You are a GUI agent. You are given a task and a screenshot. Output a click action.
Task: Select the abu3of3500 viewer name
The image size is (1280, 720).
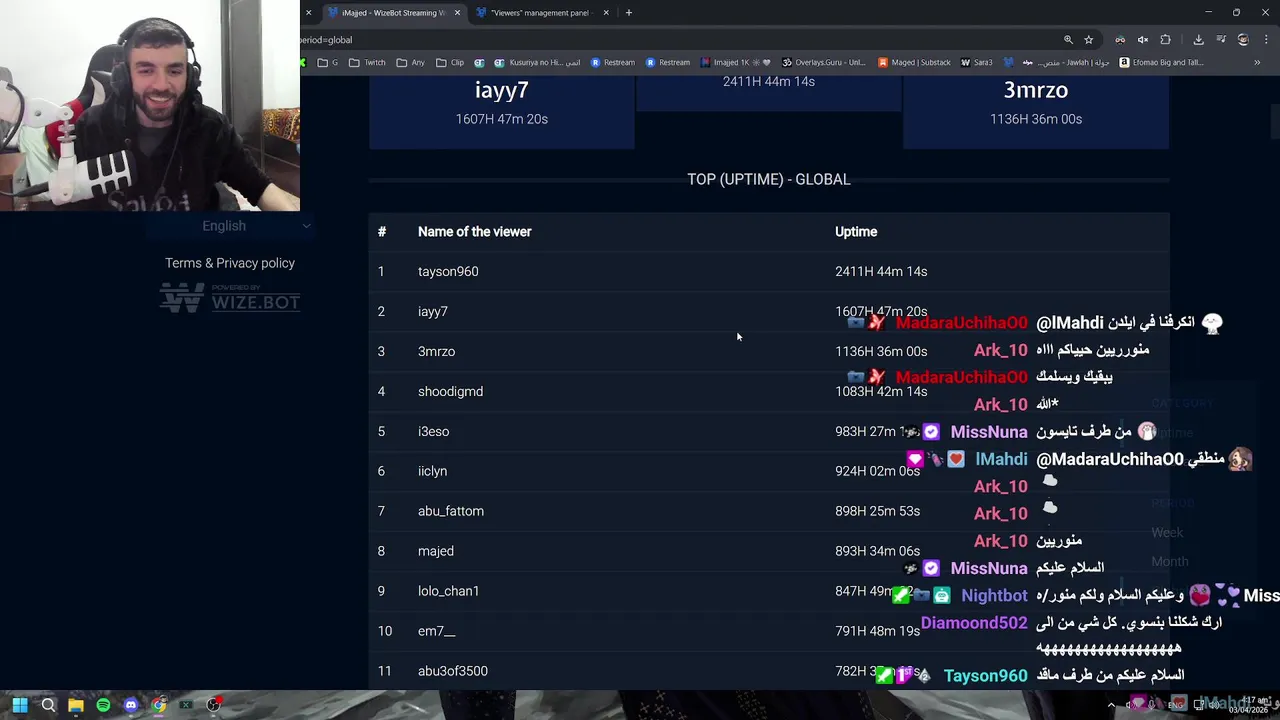453,671
